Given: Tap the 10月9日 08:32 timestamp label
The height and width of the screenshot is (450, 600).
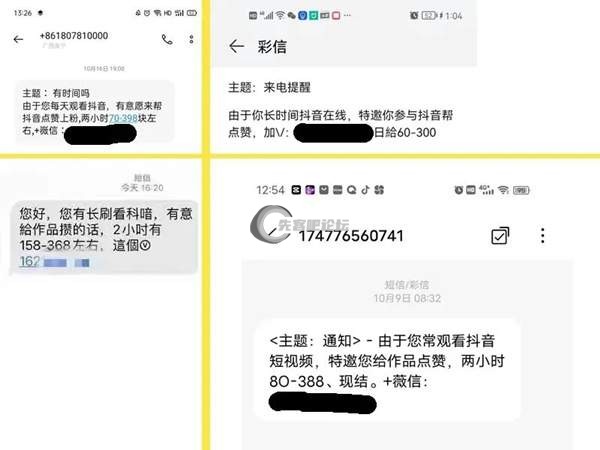Looking at the screenshot, I should pyautogui.click(x=407, y=298).
